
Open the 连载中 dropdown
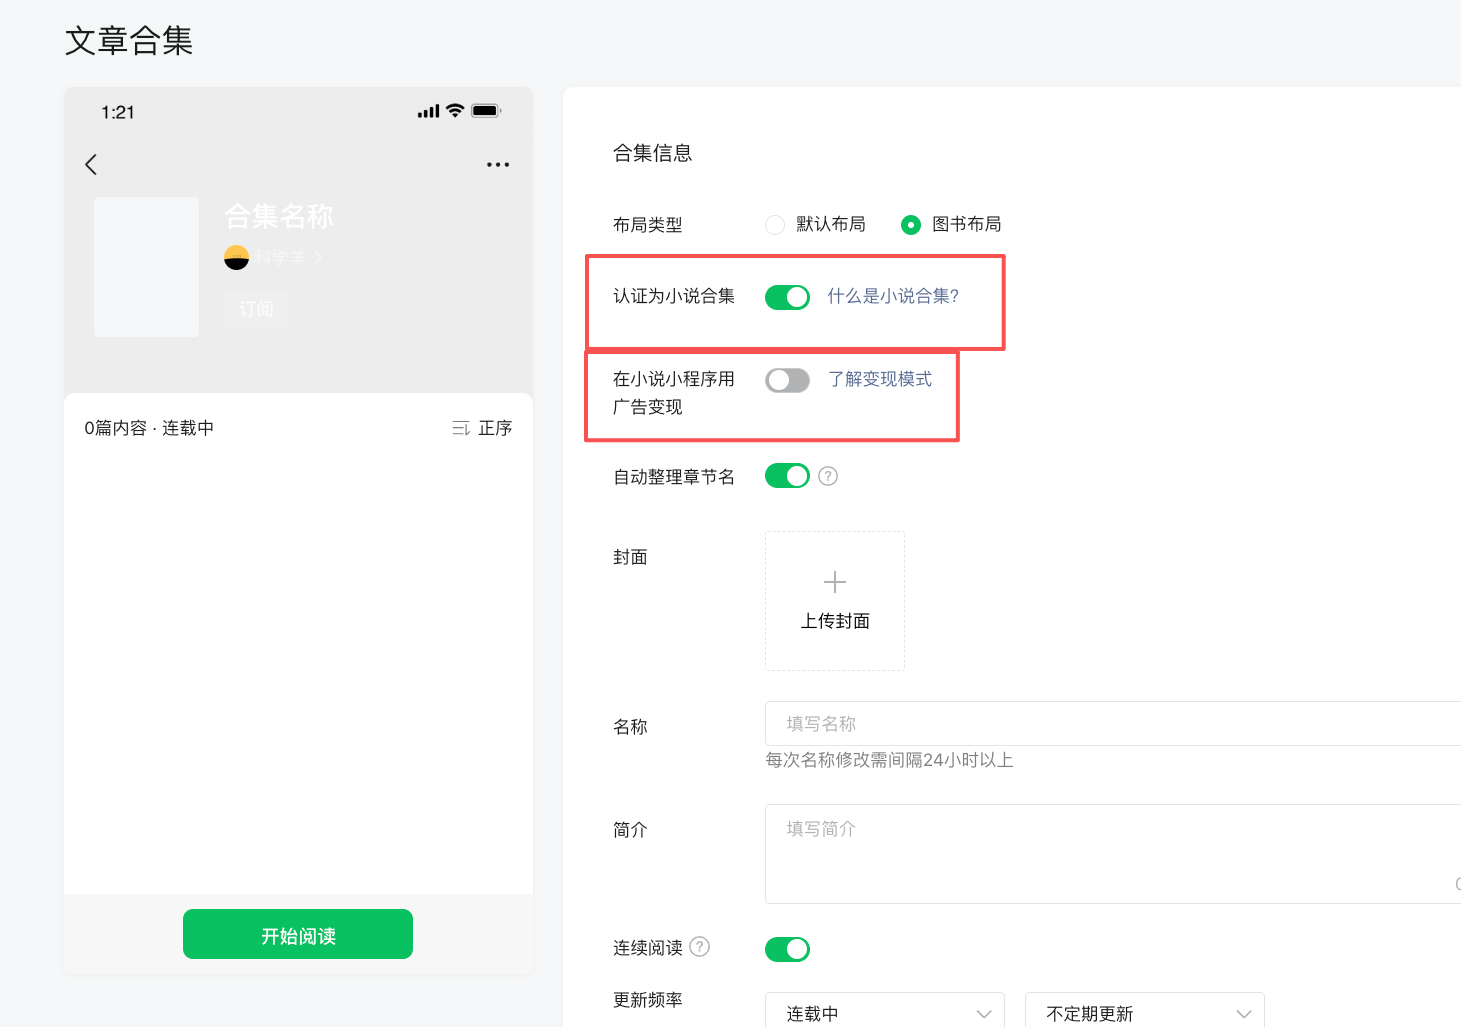(x=885, y=1013)
